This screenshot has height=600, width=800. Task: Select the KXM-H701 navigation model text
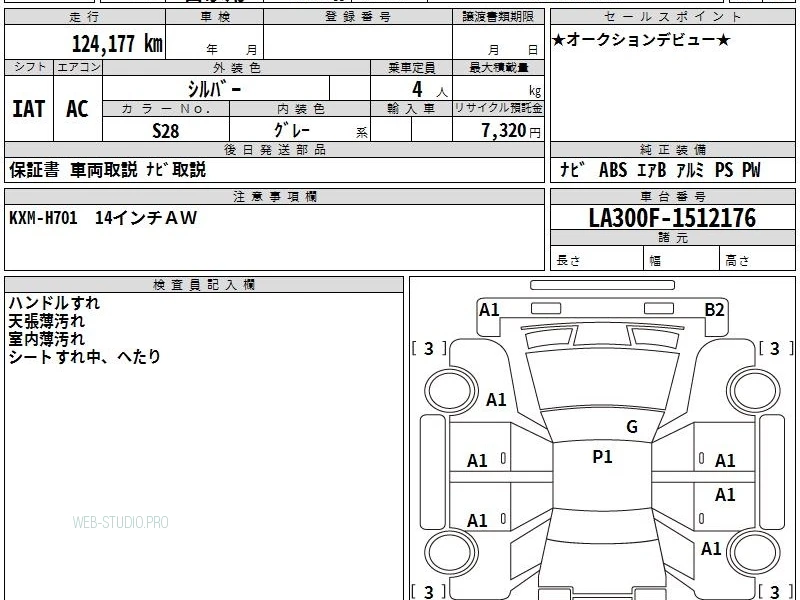43,218
